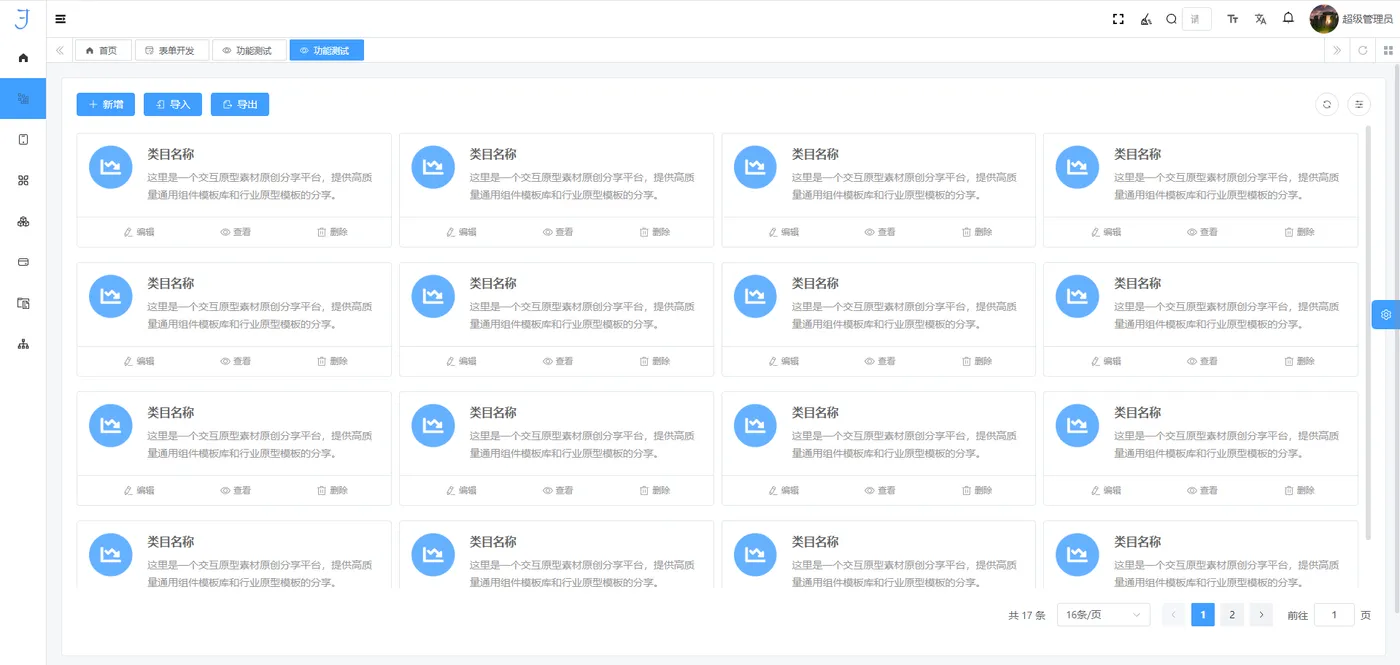This screenshot has width=1400, height=665.
Task: Click the 新增 button
Action: [105, 104]
